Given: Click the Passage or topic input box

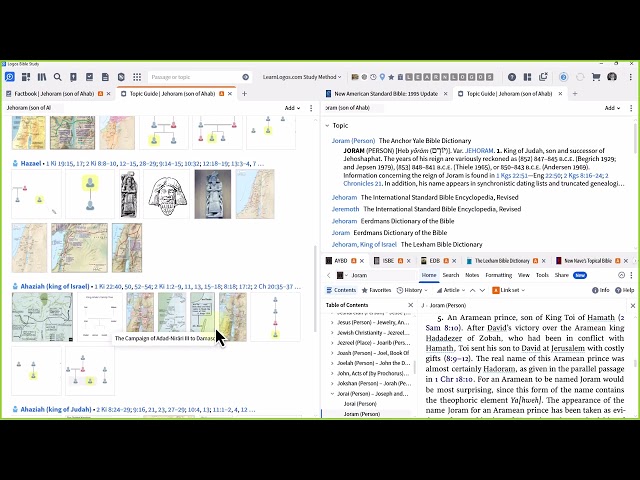Looking at the screenshot, I should click(194, 77).
